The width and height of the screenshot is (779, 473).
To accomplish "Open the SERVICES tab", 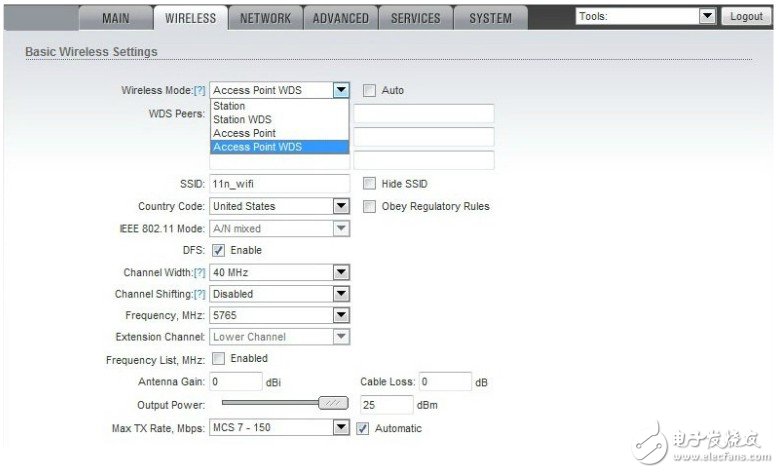I will (415, 18).
